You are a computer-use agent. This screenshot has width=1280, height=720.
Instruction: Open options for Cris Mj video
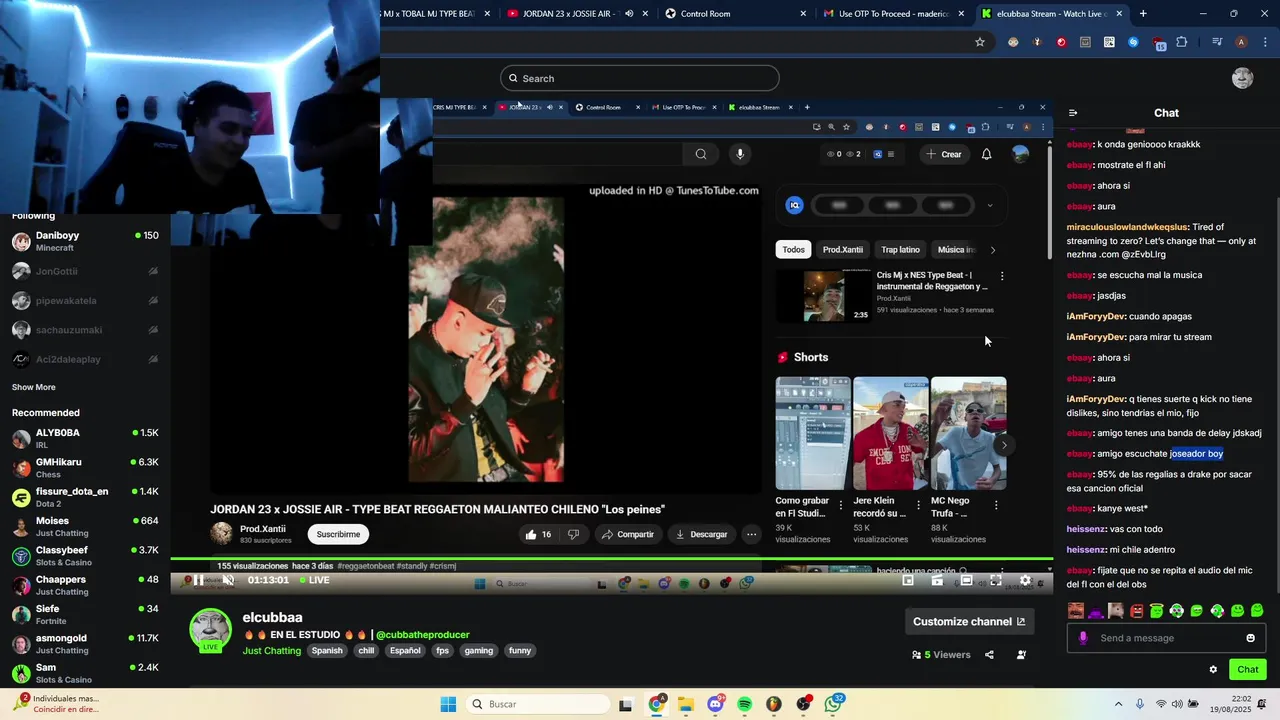(x=1002, y=276)
